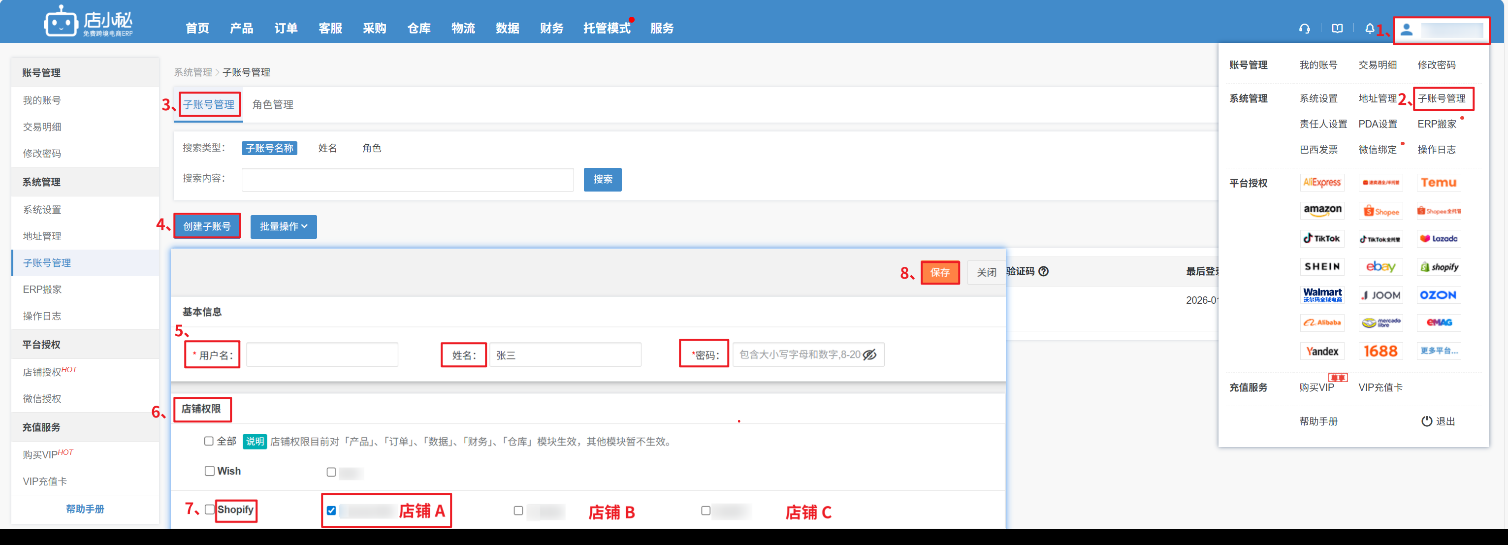Image resolution: width=1508 pixels, height=545 pixels.
Task: Click the TikTok platform logo
Action: tap(1322, 239)
